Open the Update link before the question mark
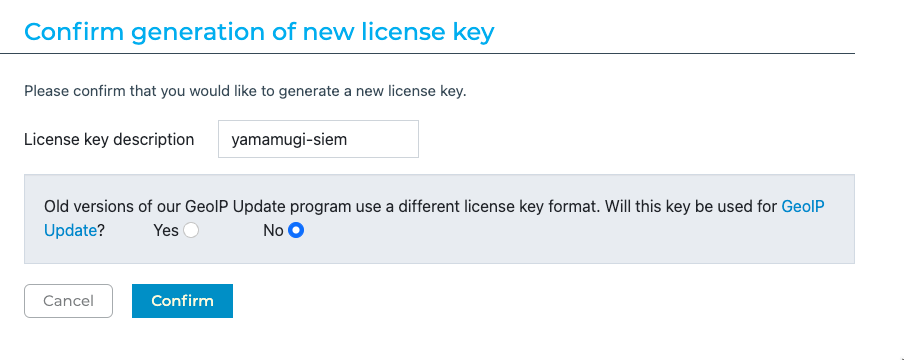 tap(70, 231)
